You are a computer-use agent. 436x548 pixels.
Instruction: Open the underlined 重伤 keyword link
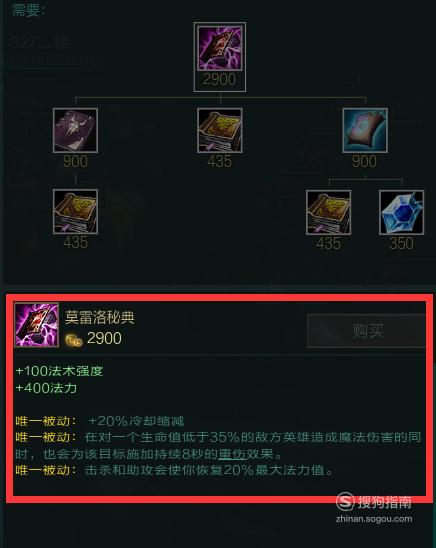tap(232, 454)
